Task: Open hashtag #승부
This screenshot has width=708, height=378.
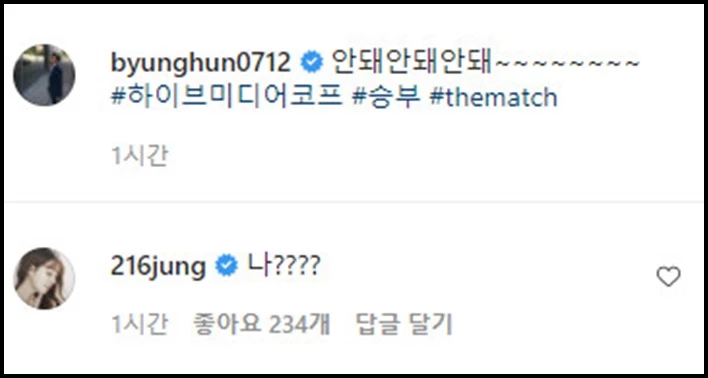Action: 386,97
